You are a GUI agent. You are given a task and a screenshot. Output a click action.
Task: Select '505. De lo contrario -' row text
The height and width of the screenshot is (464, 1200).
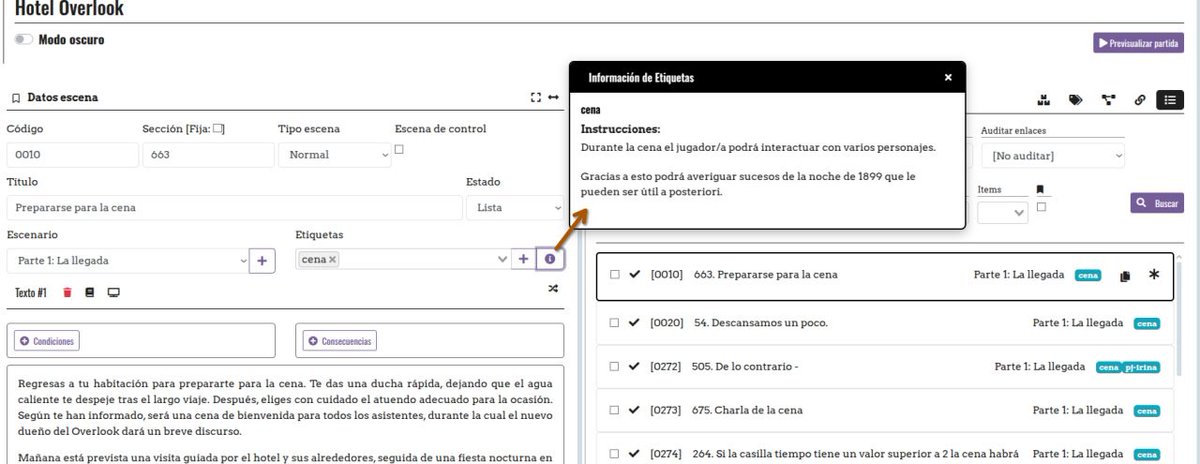[x=744, y=367]
